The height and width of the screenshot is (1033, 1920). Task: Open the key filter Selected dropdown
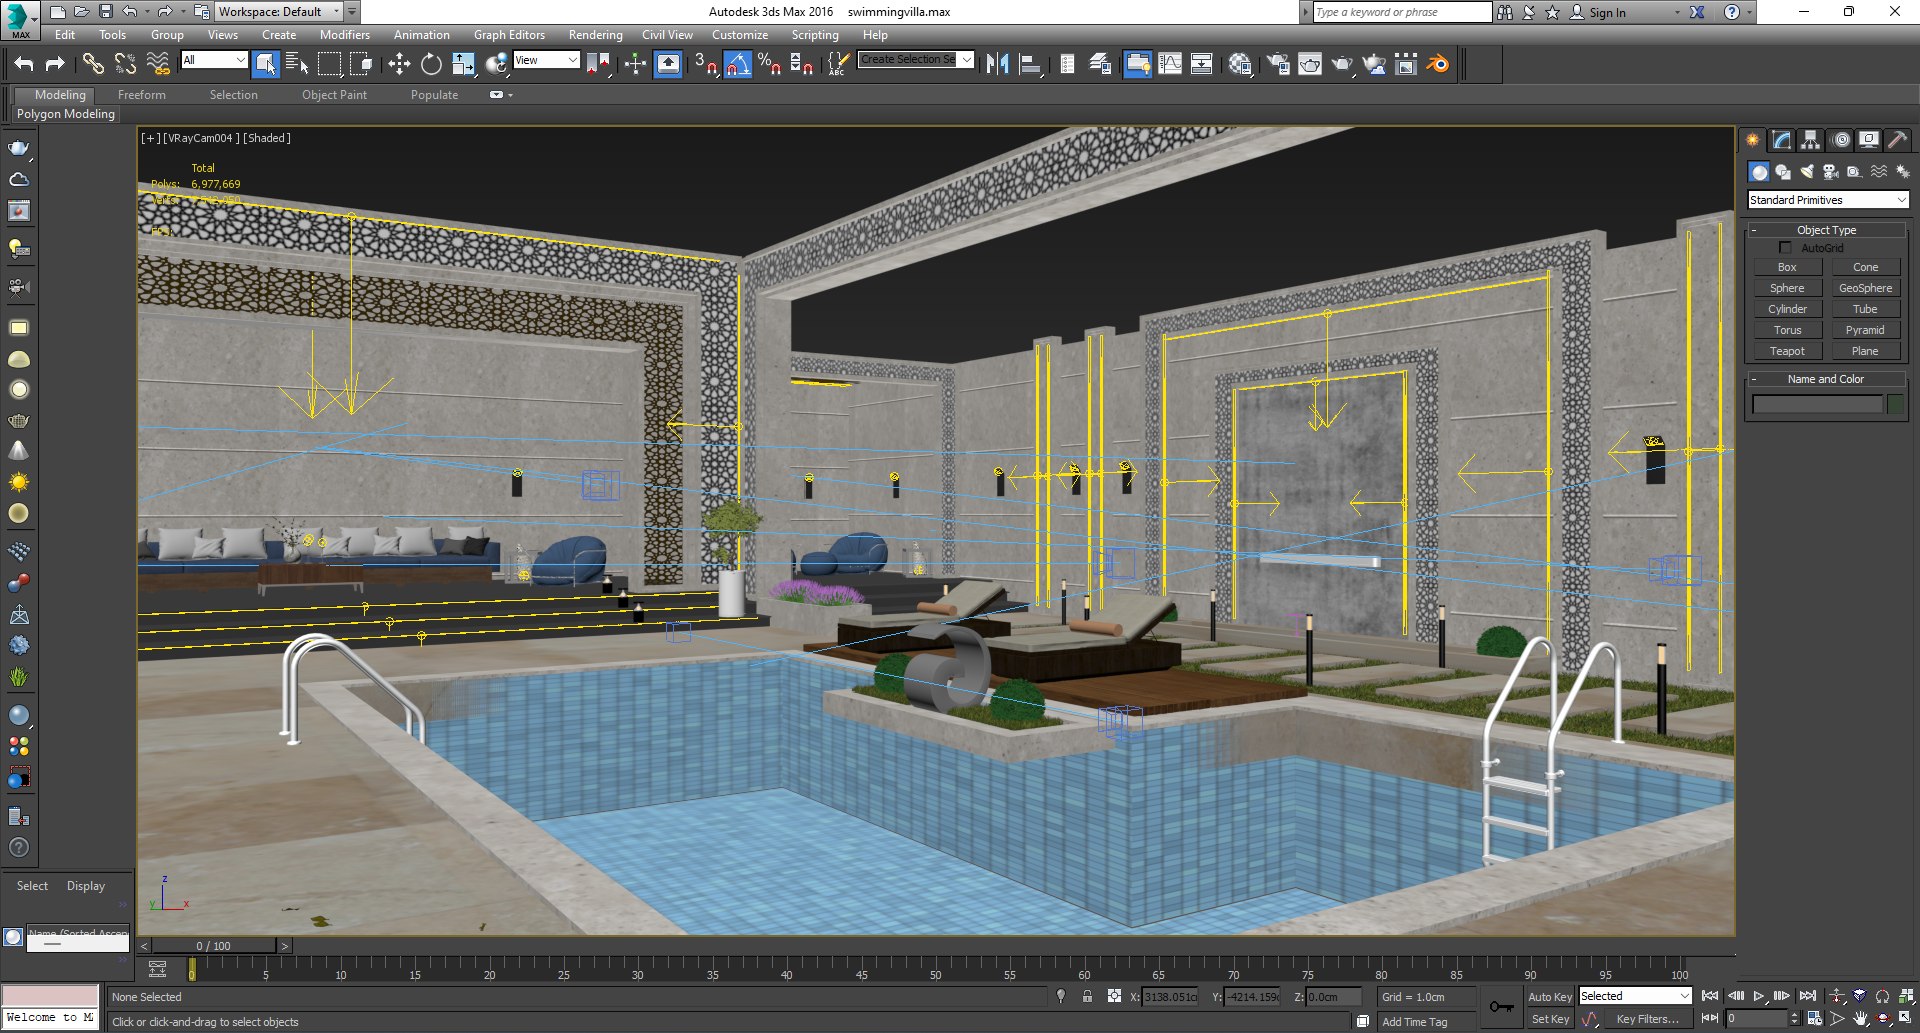pyautogui.click(x=1634, y=996)
